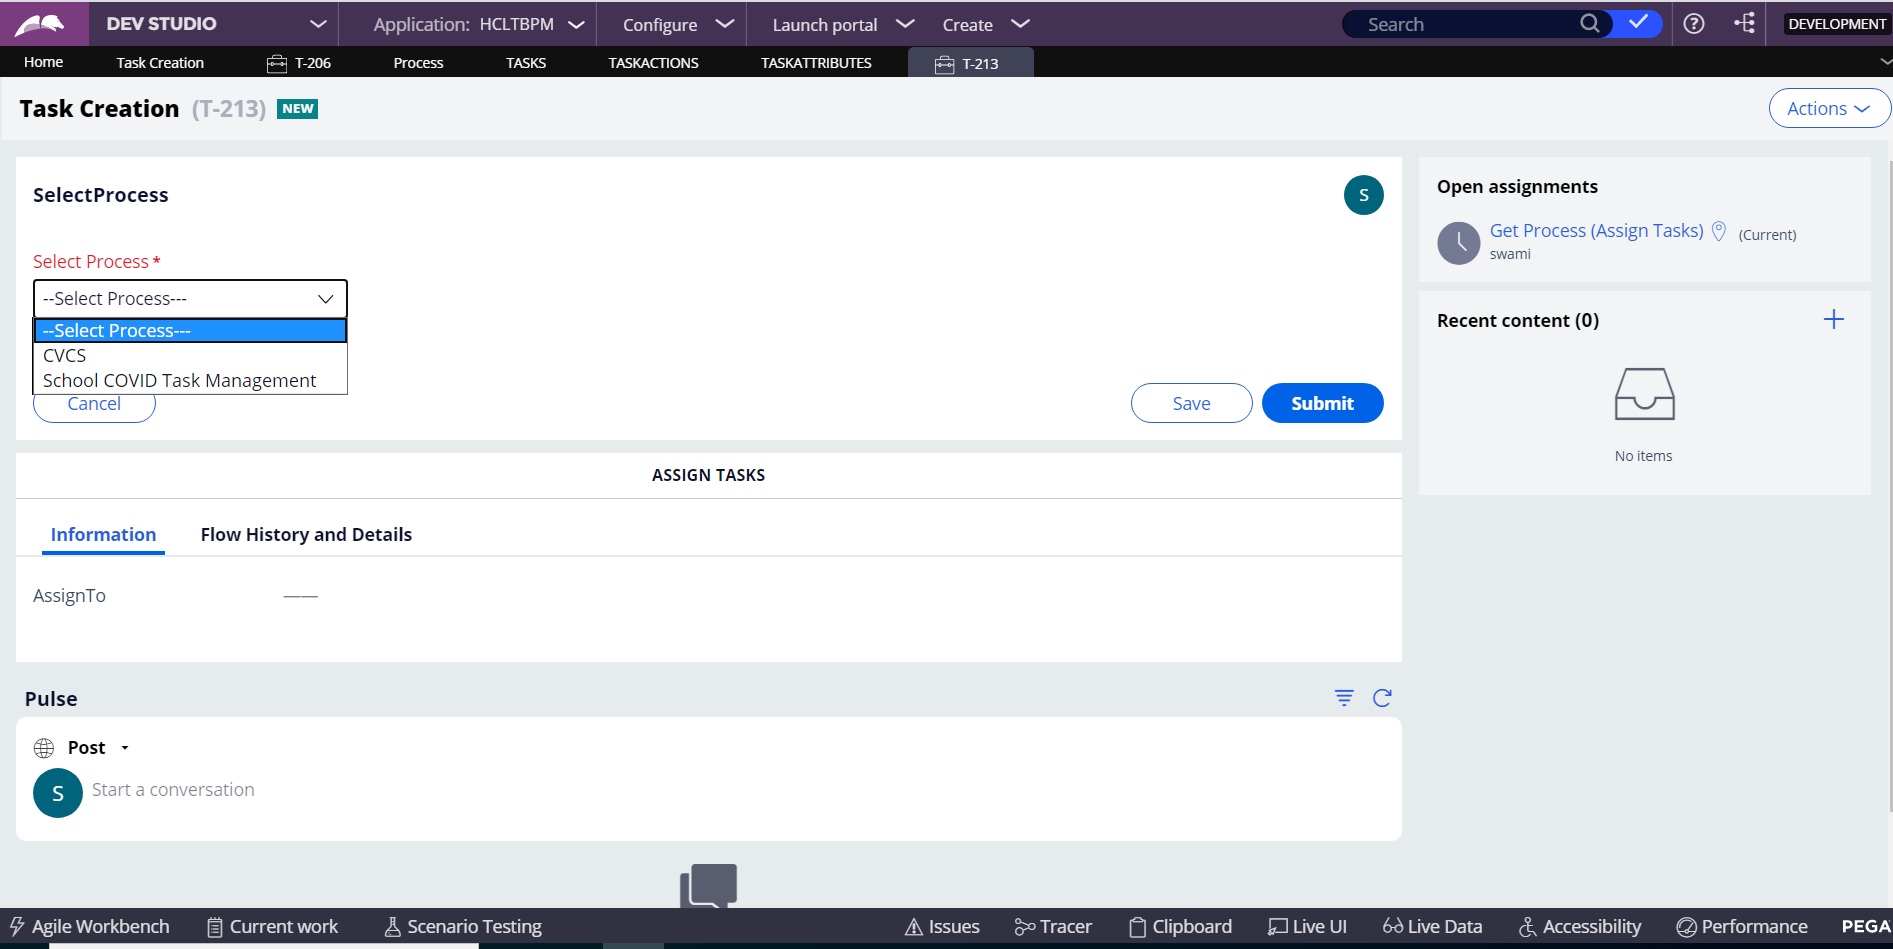Open the Launch portal menu
Image resolution: width=1893 pixels, height=949 pixels.
pos(843,24)
